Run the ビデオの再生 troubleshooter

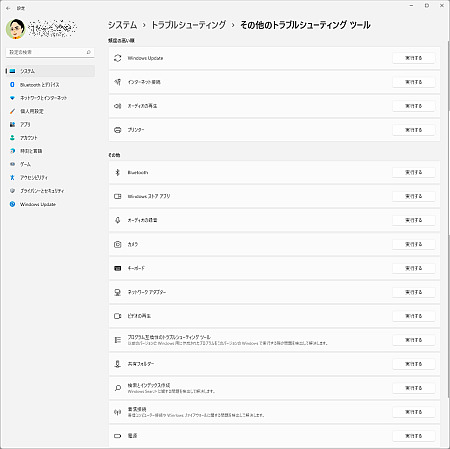[x=414, y=316]
